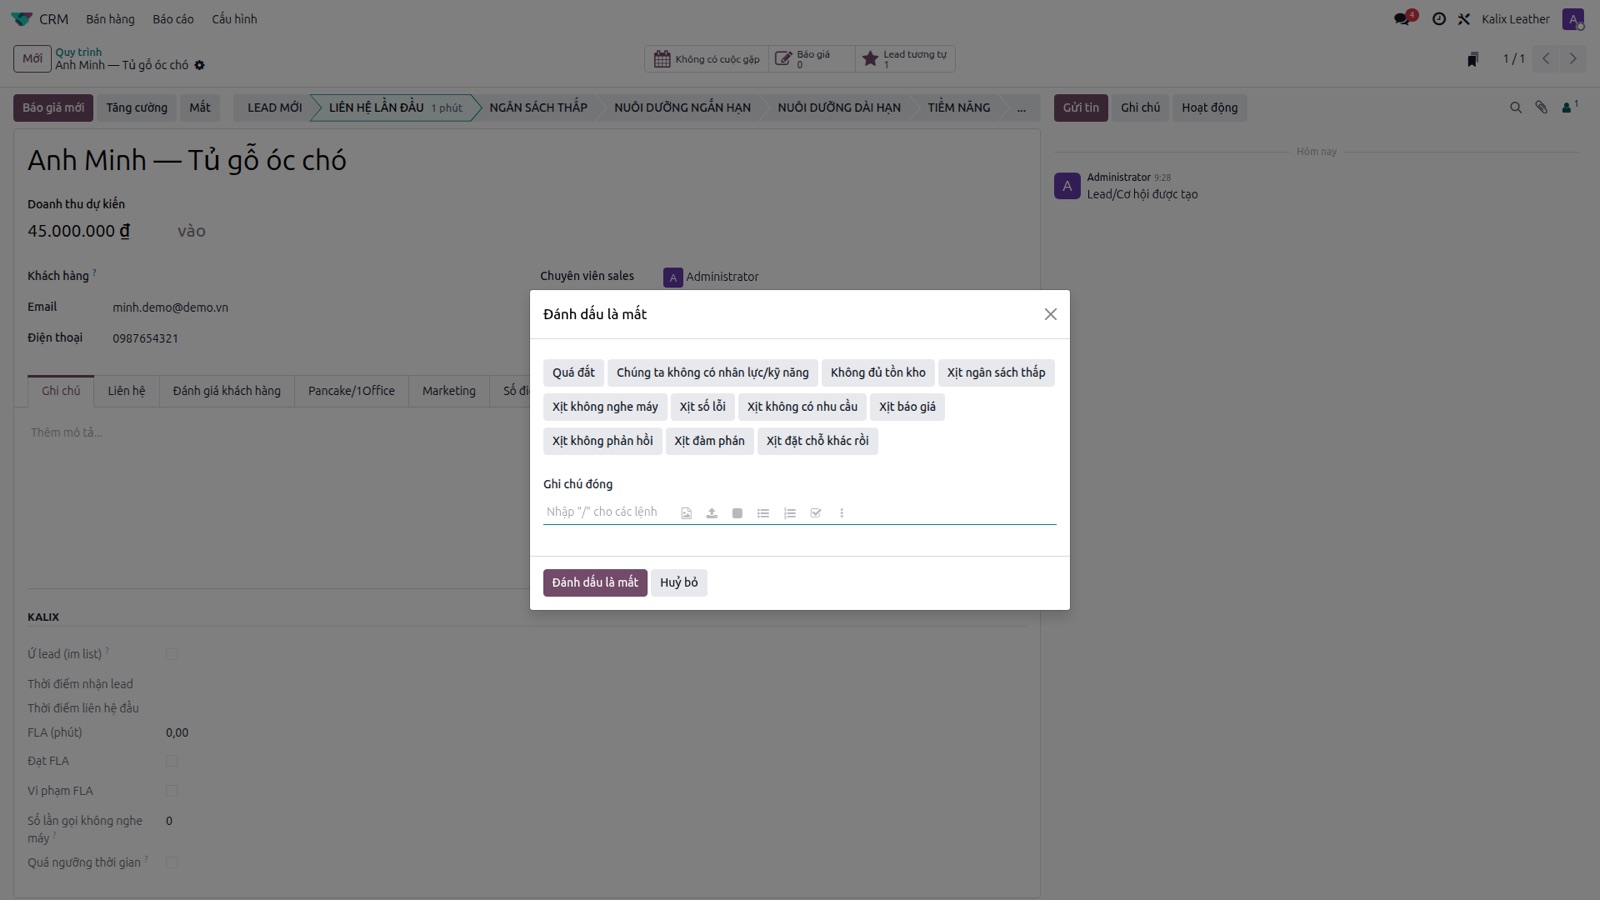Cancel with 'Huỷ bỏ' button
The image size is (1600, 900).
pyautogui.click(x=679, y=583)
